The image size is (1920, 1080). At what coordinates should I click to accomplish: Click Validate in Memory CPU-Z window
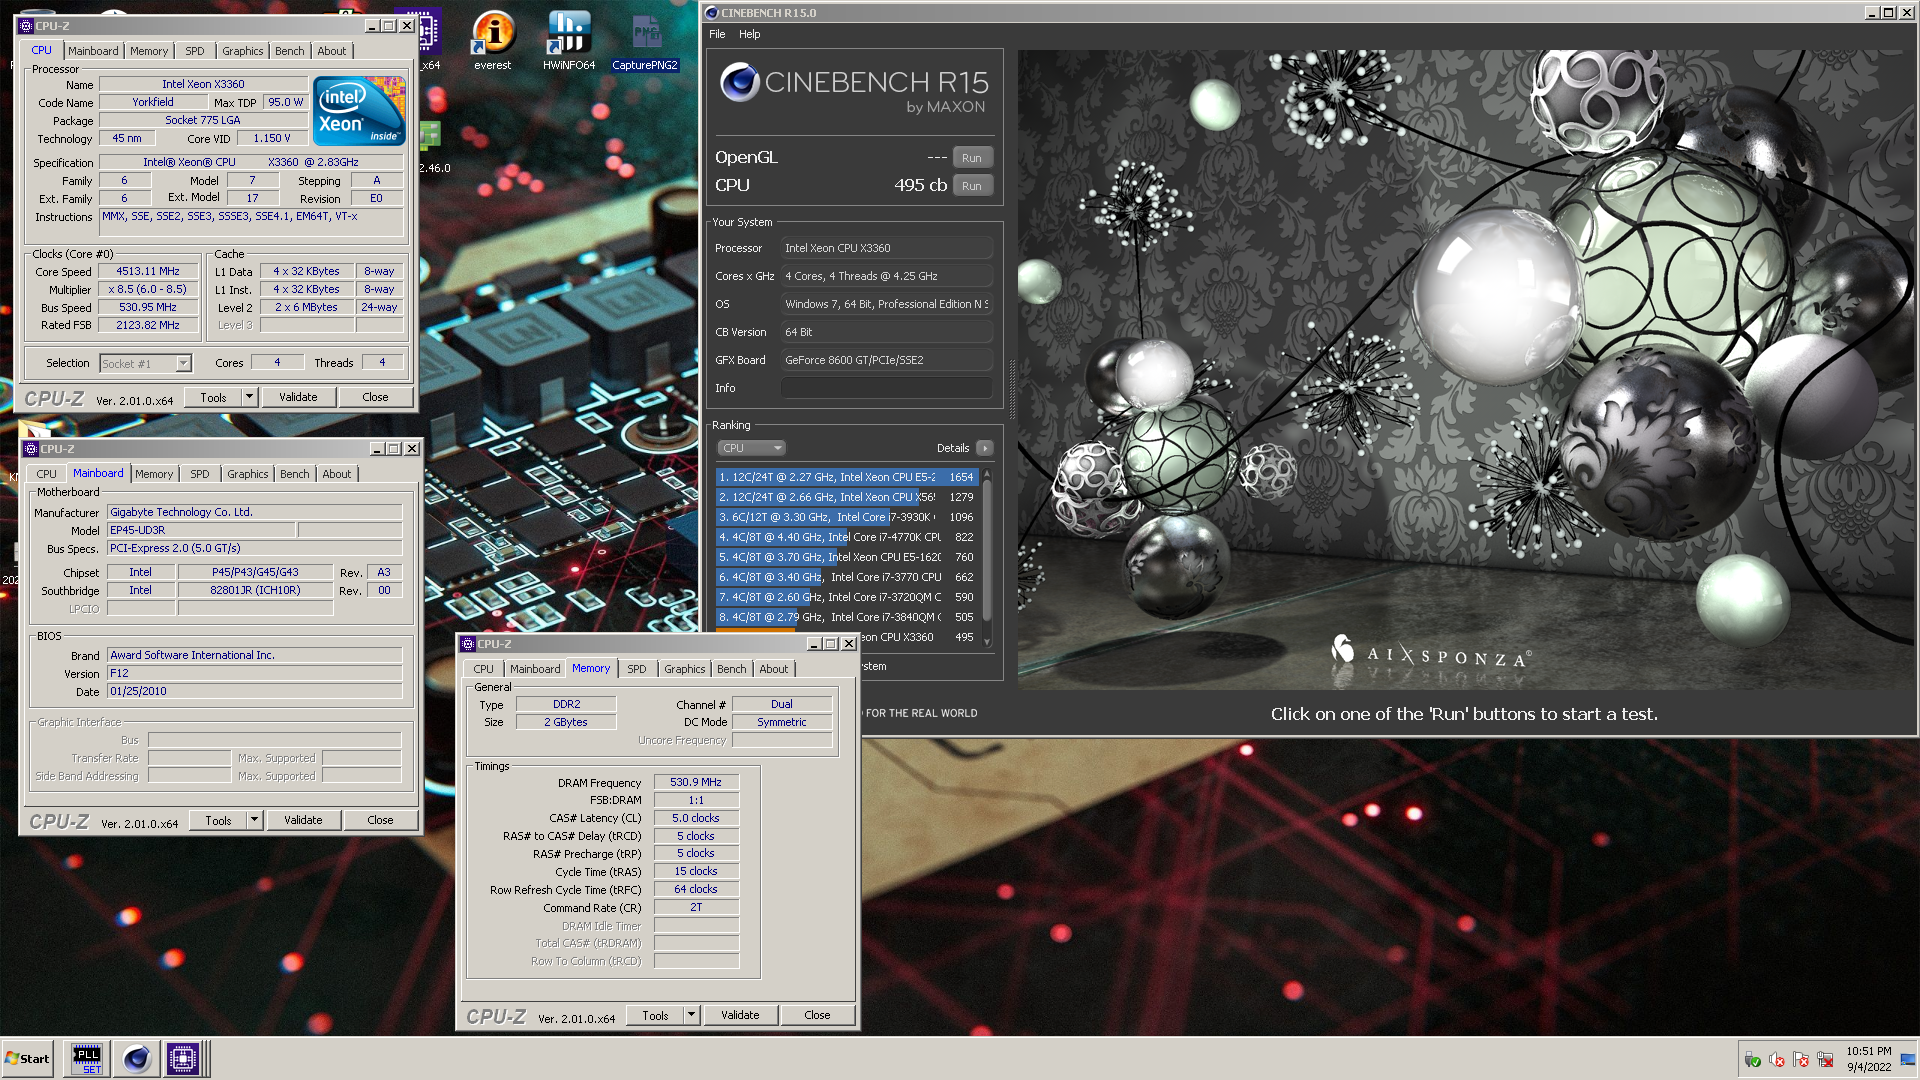740,1015
